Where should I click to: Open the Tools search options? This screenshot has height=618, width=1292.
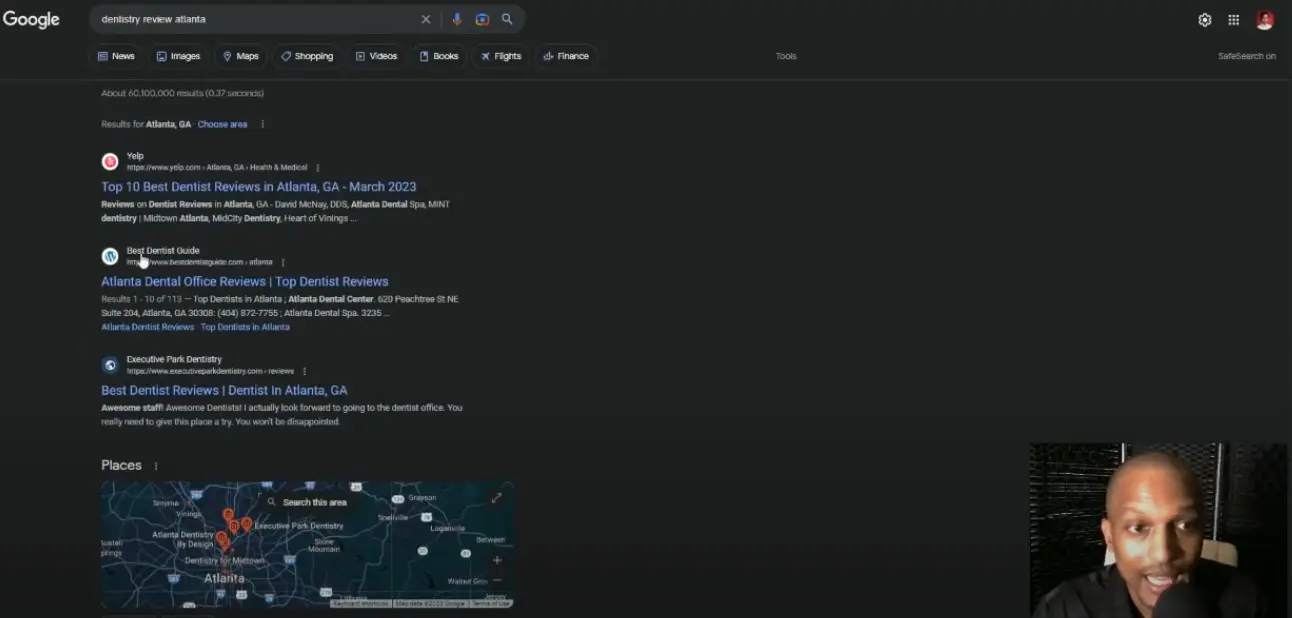786,56
